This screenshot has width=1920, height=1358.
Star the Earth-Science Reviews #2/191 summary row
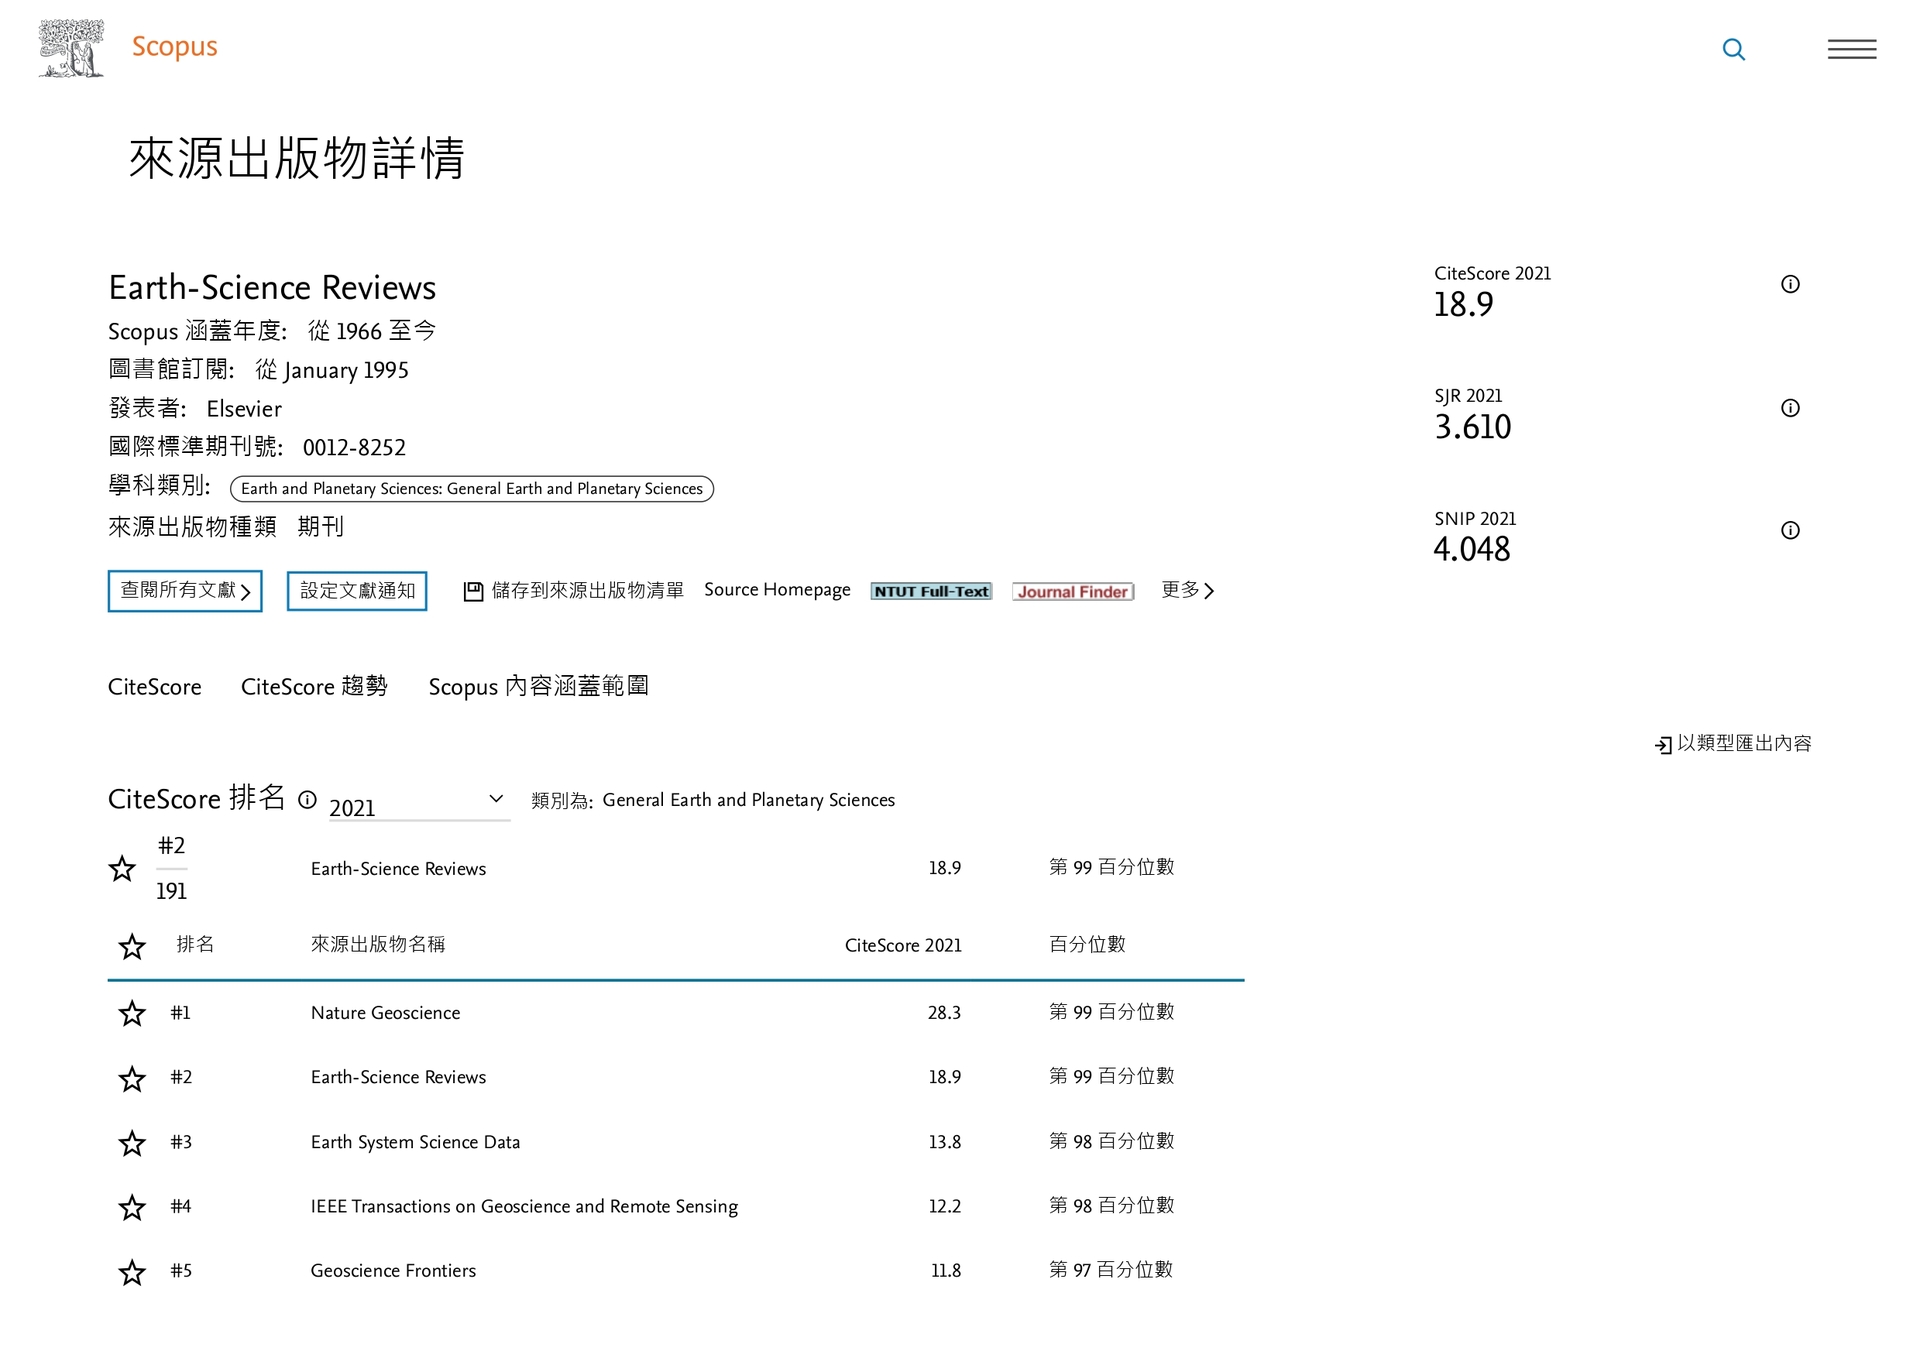[x=122, y=868]
